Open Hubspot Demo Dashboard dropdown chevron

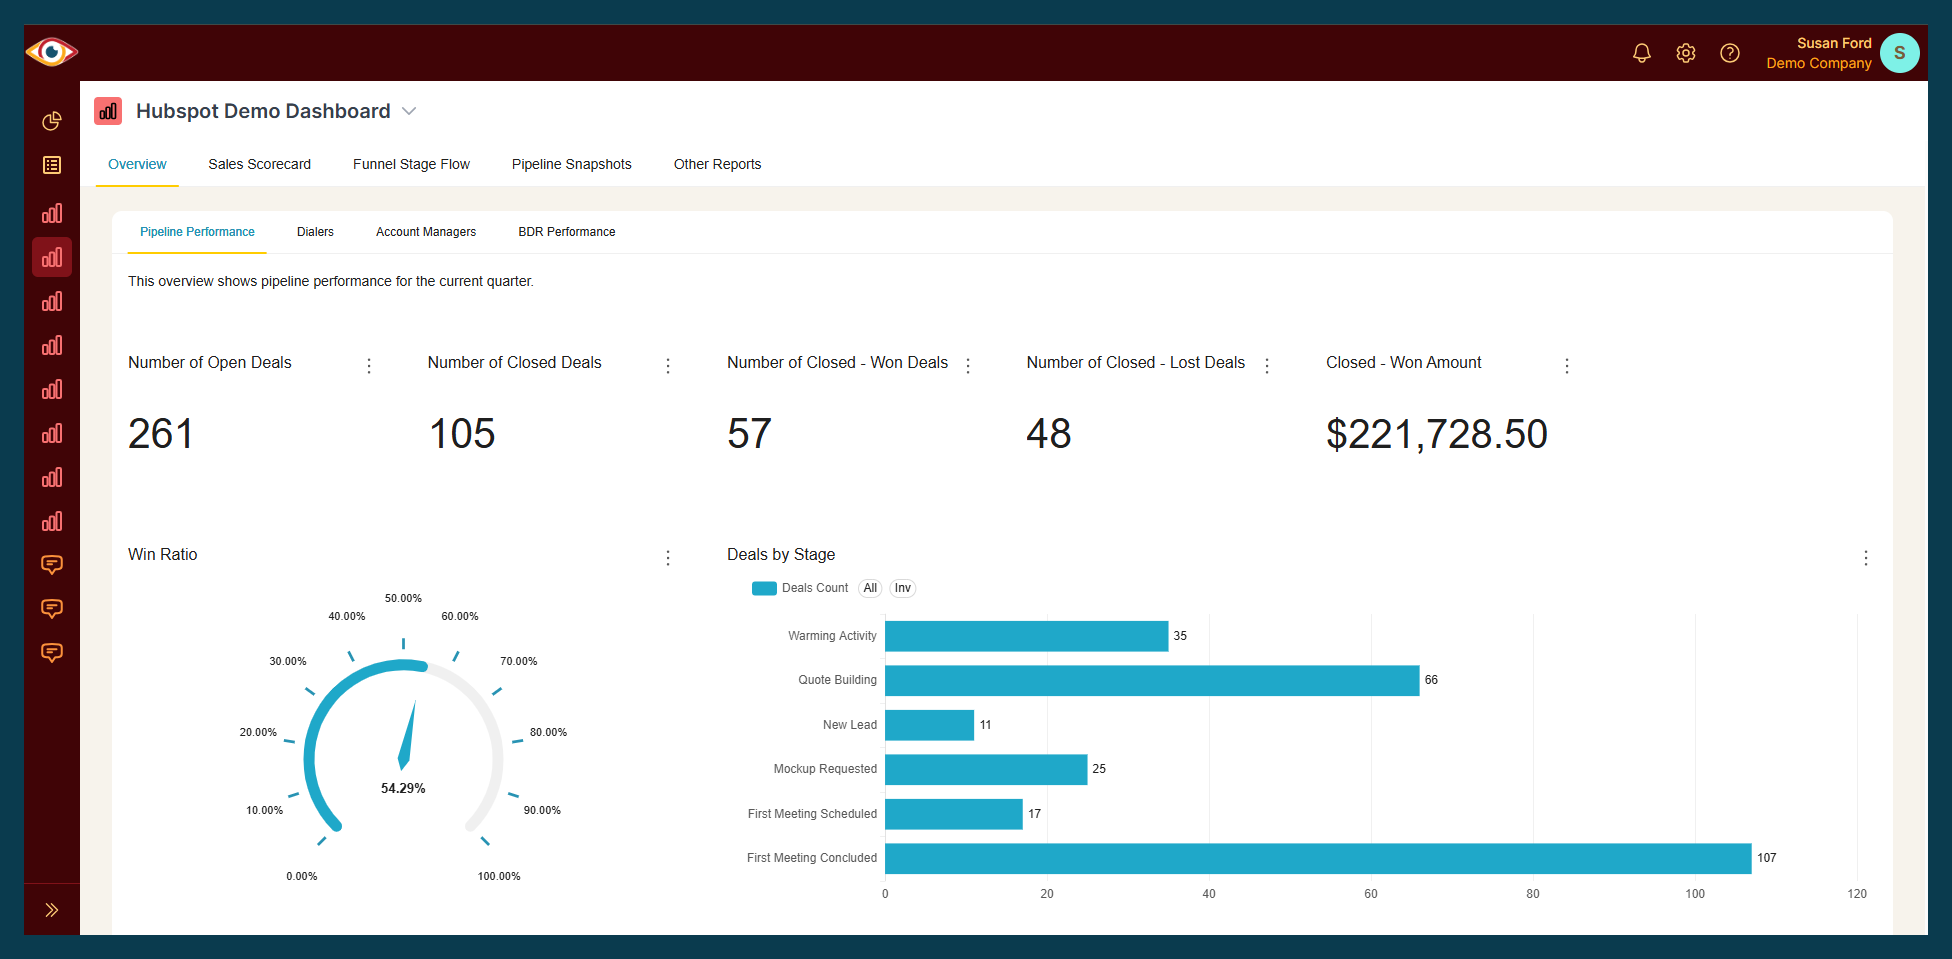409,111
